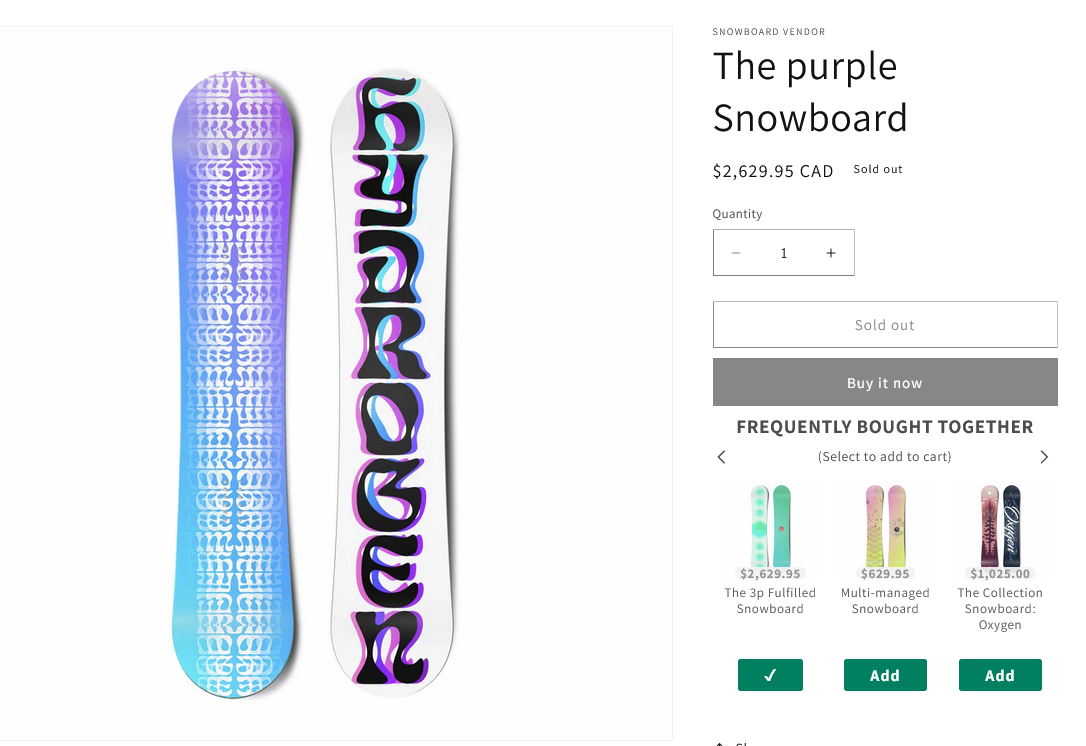This screenshot has height=746, width=1086.
Task: Click the wide Sold out button
Action: click(885, 325)
